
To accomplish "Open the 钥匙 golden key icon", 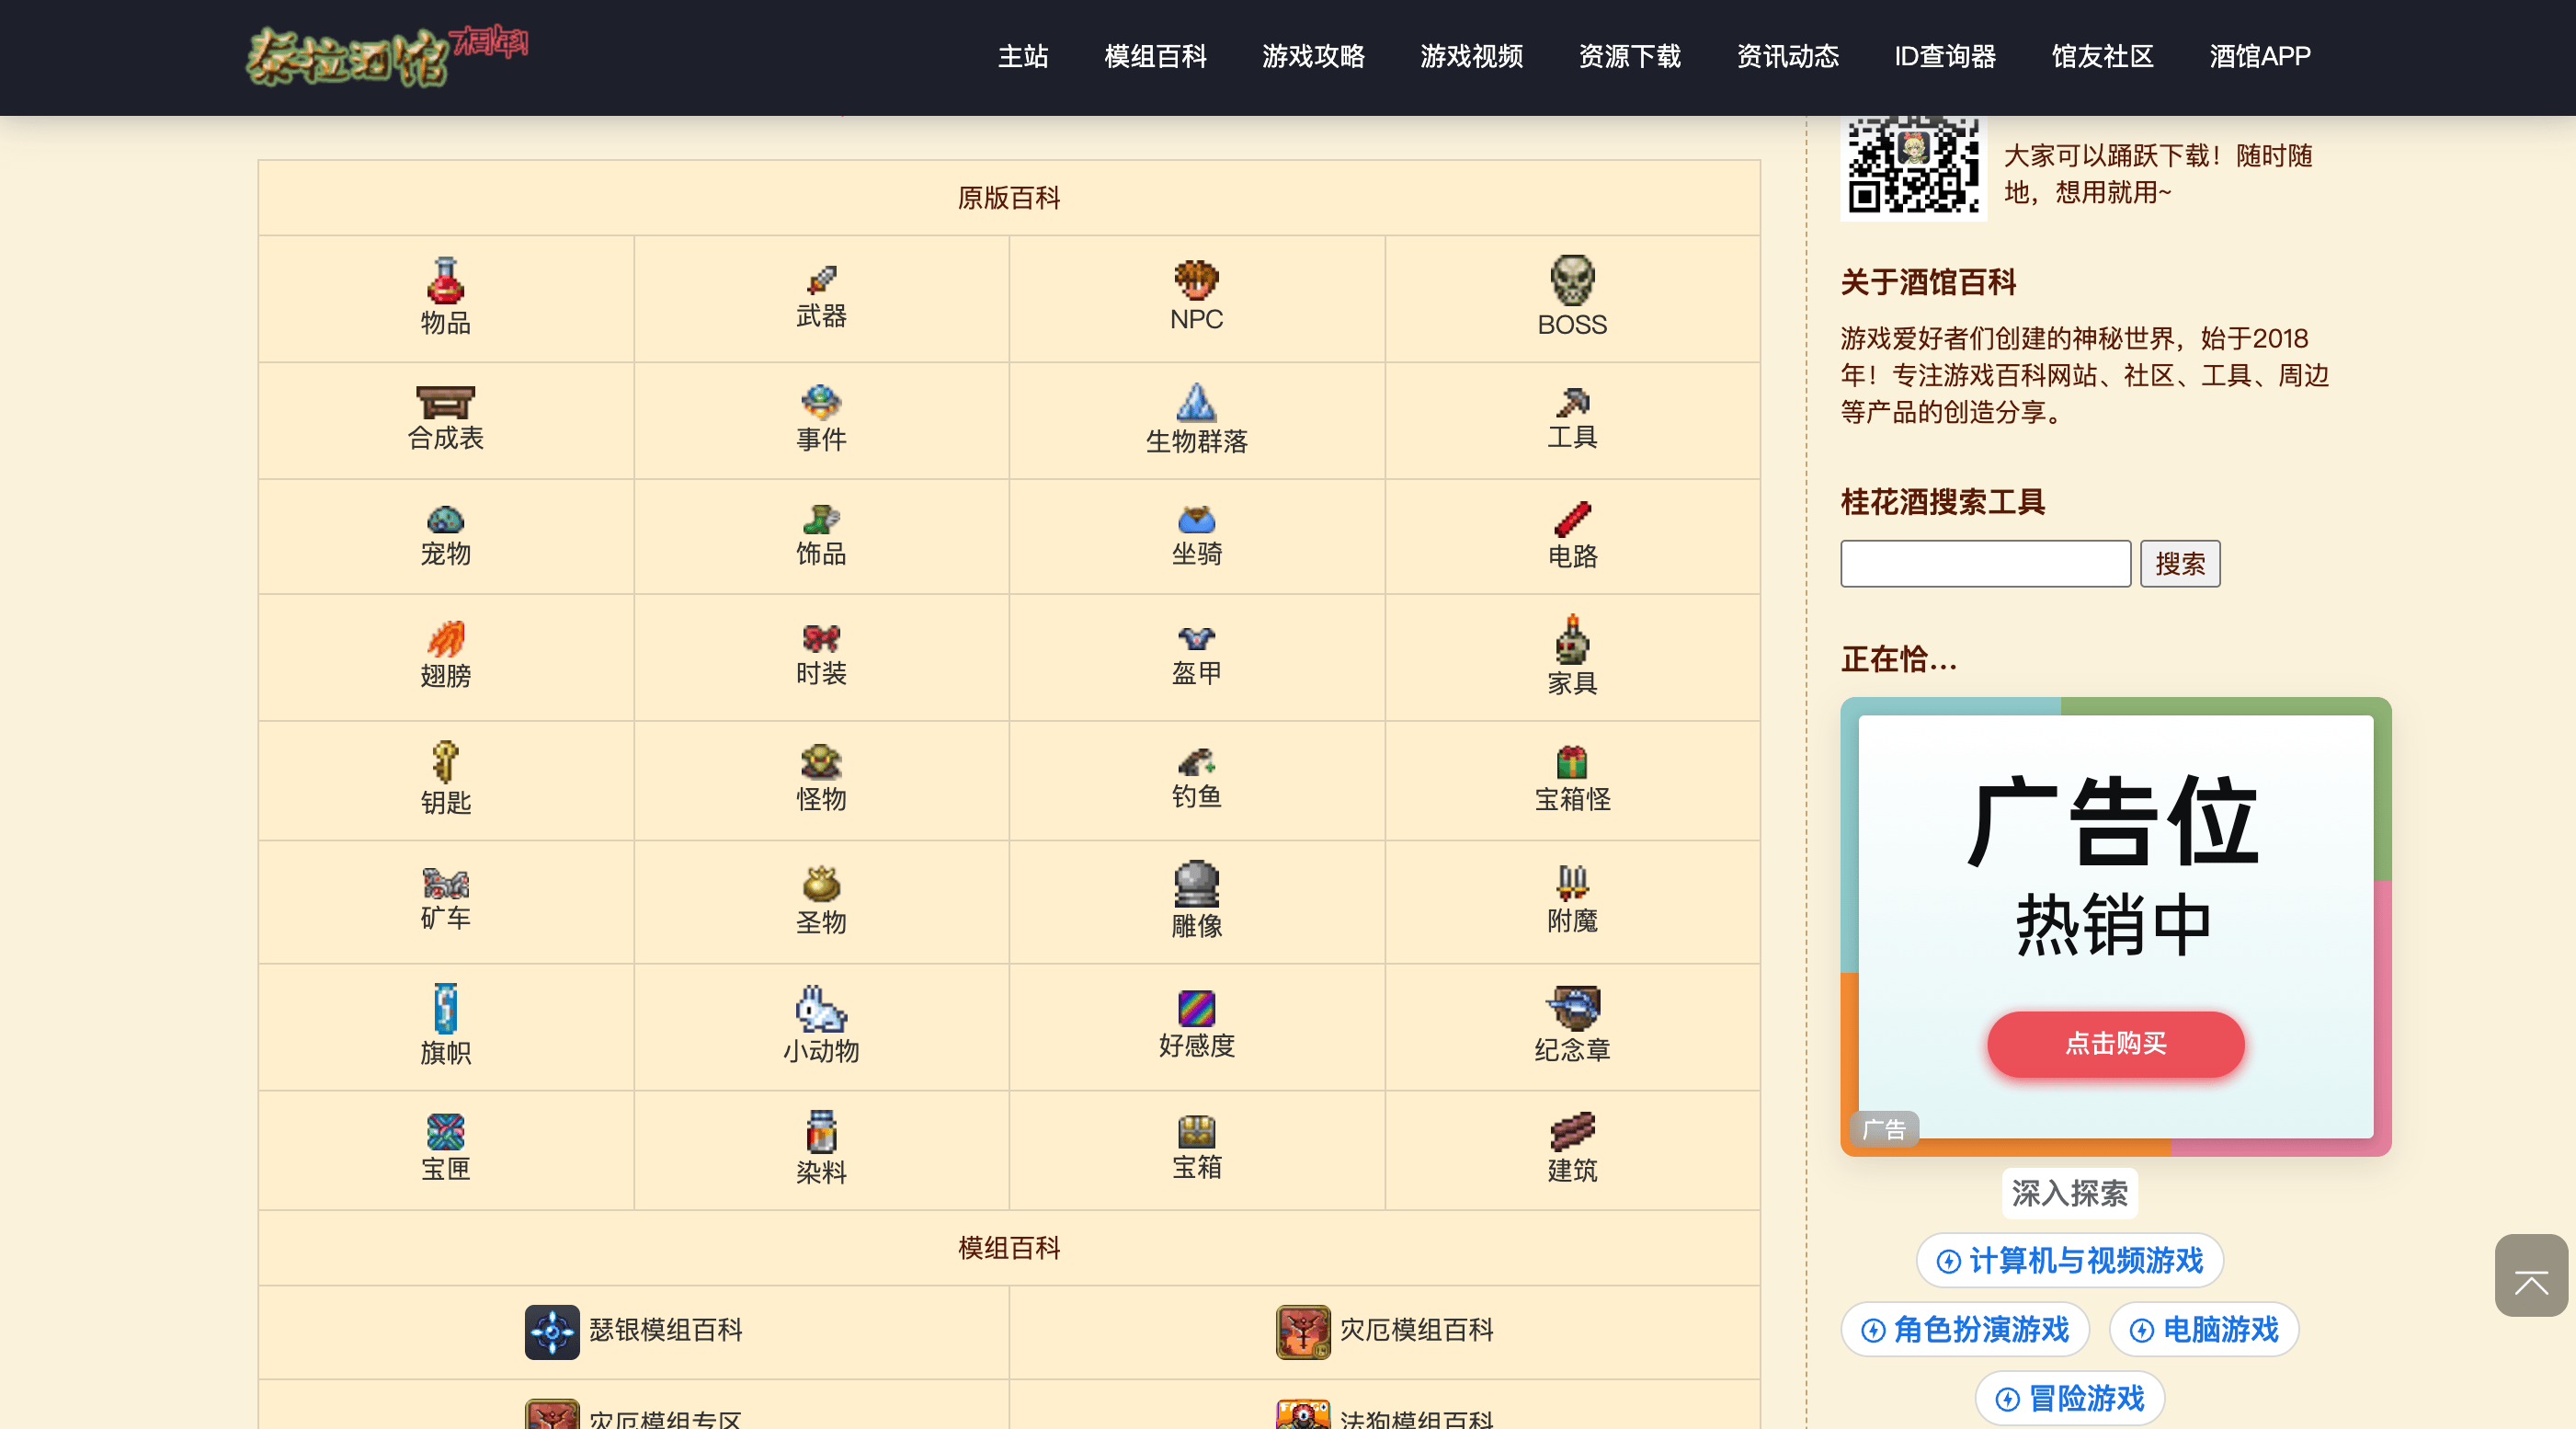I will [x=445, y=762].
